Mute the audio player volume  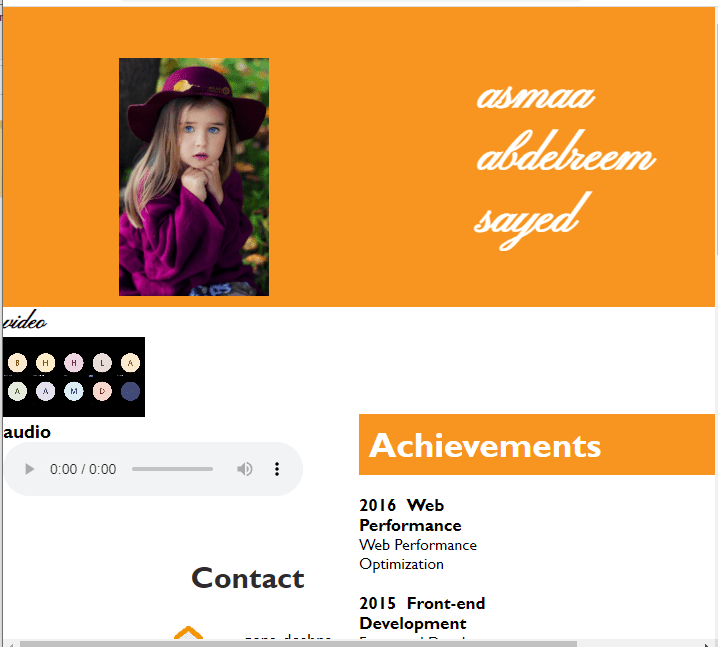click(245, 469)
